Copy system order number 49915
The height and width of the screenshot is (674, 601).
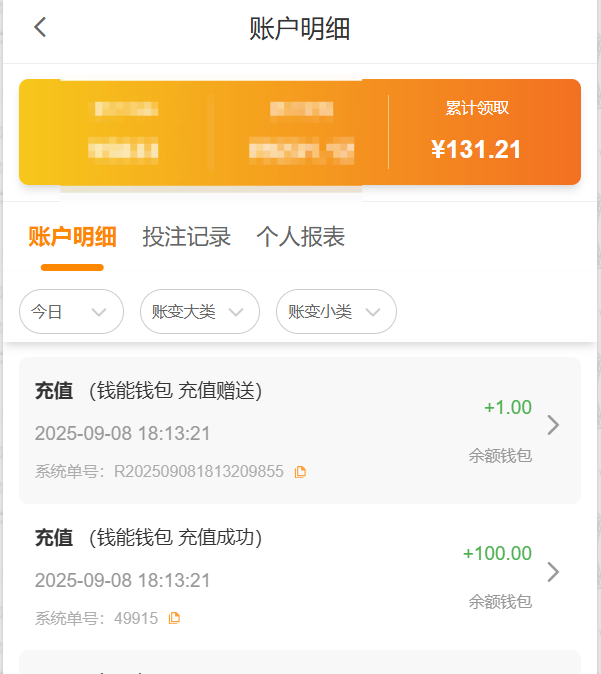(175, 618)
